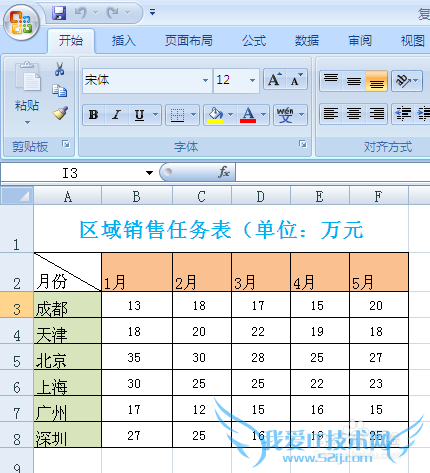Select column D header

261,196
